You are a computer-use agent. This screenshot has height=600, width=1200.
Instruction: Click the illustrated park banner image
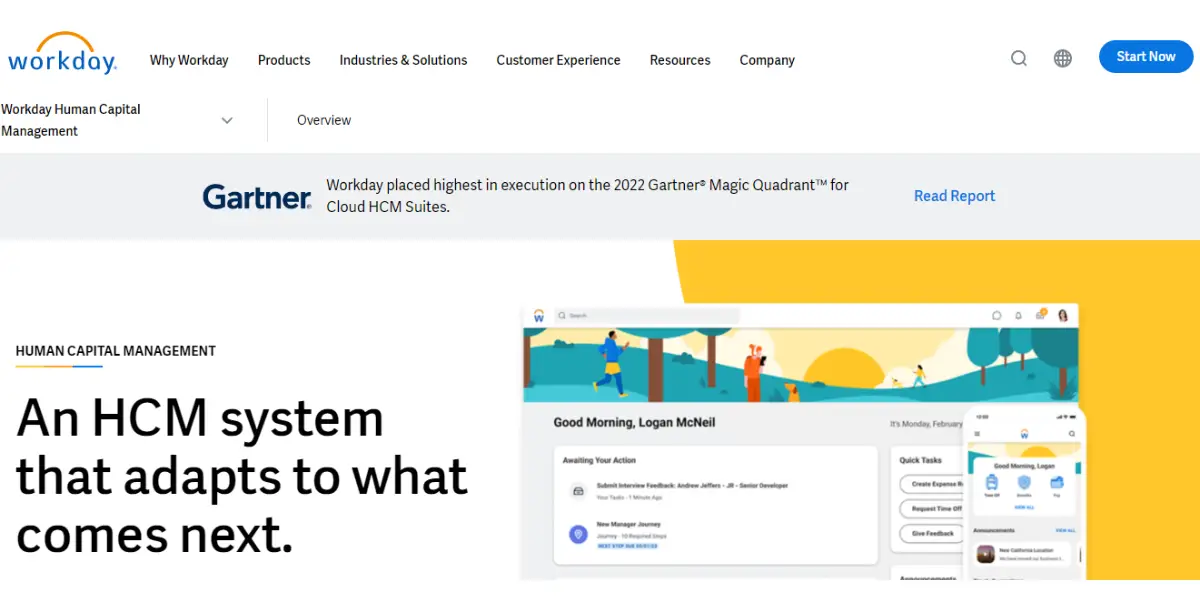[800, 366]
